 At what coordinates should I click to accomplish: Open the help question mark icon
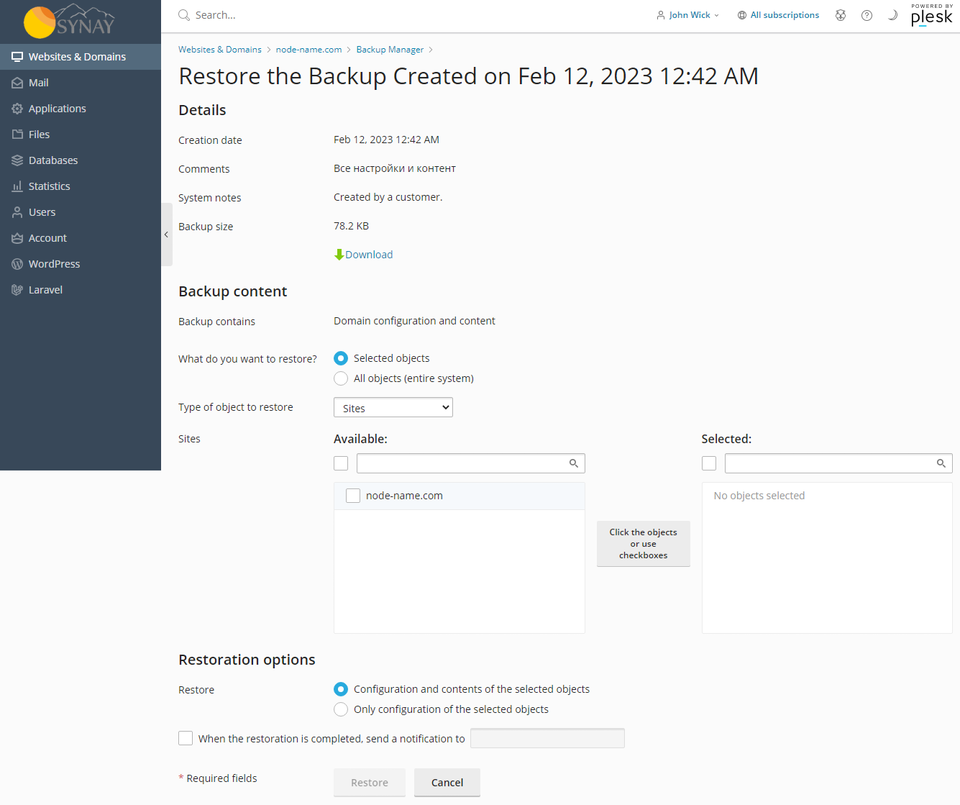click(866, 15)
